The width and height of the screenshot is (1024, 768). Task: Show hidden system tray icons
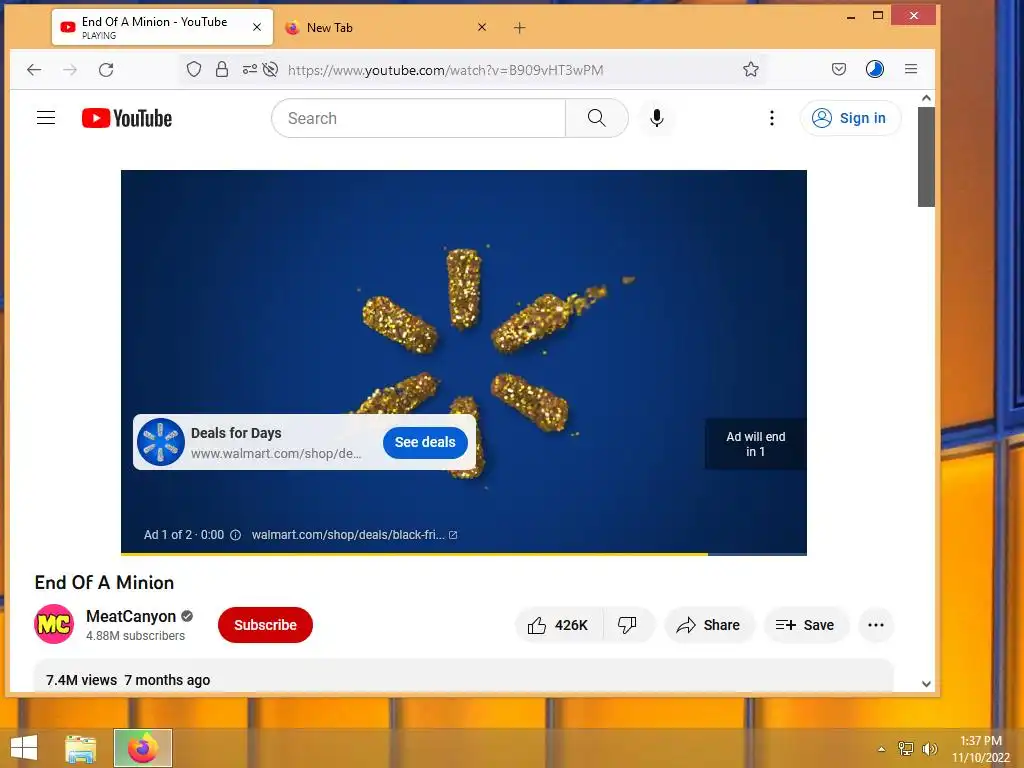pos(882,749)
